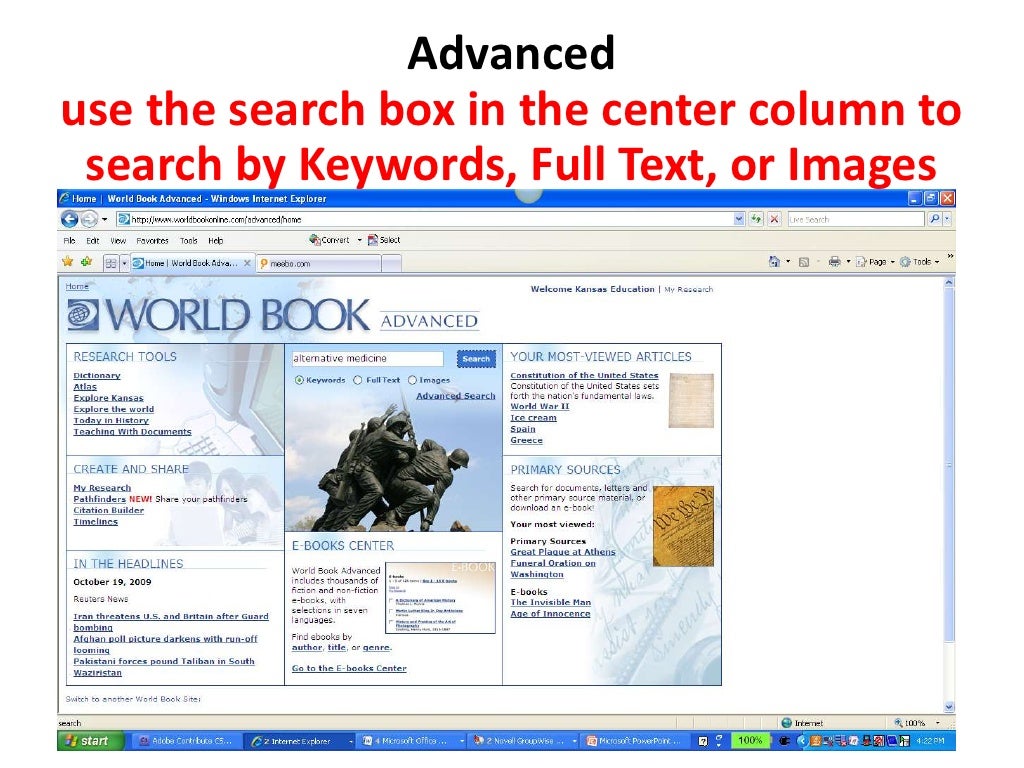Open the Atlas link
The width and height of the screenshot is (1024, 768).
[x=85, y=387]
